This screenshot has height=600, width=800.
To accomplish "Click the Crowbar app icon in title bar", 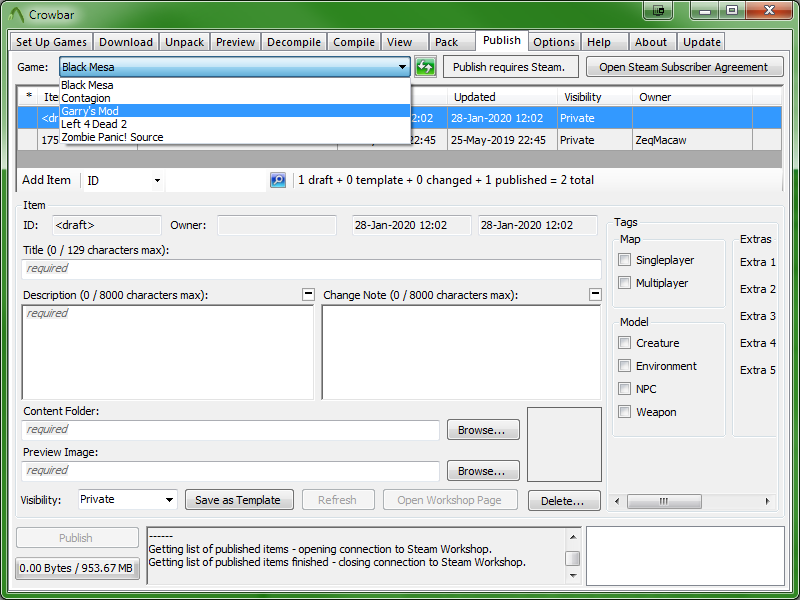I will [x=16, y=15].
